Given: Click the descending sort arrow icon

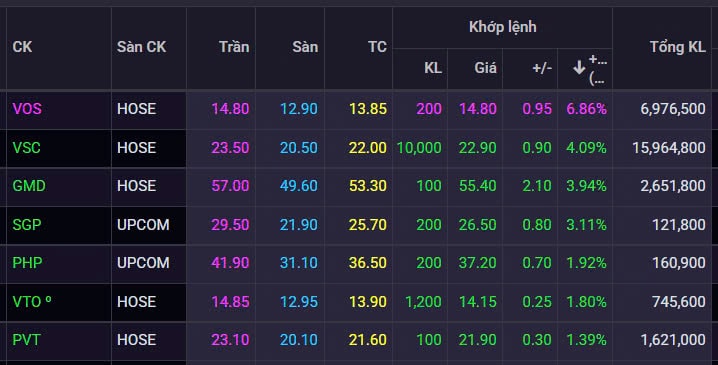Looking at the screenshot, I should (x=579, y=68).
